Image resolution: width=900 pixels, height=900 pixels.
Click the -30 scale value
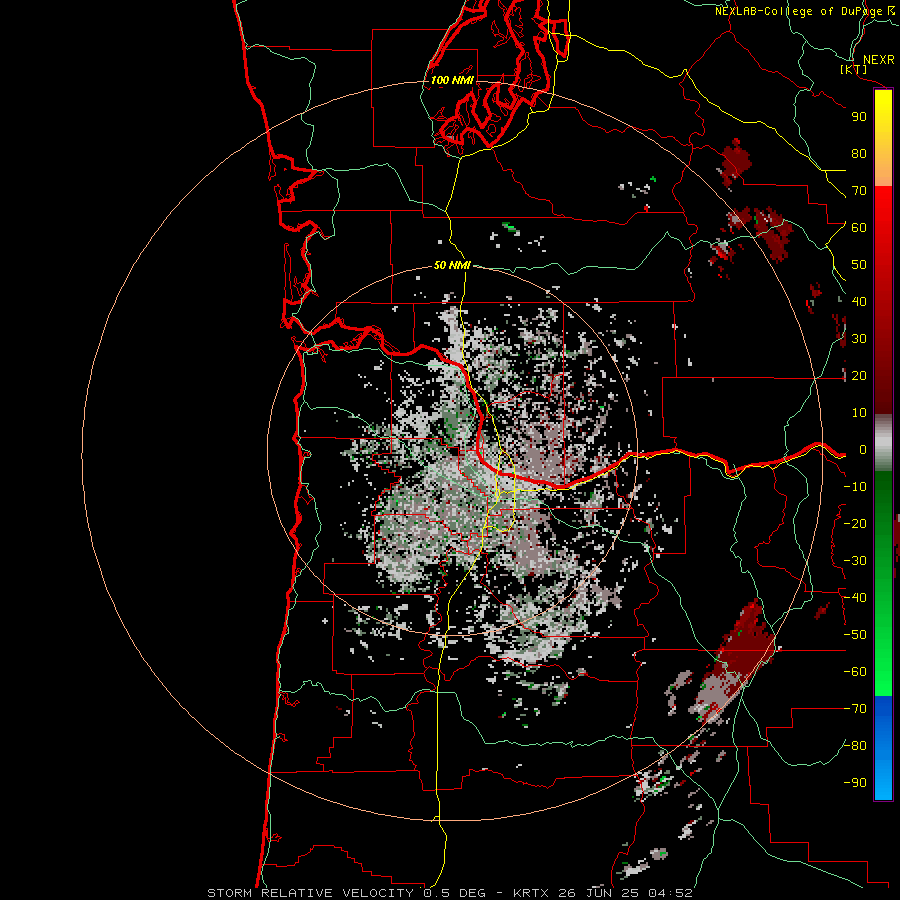pyautogui.click(x=855, y=561)
